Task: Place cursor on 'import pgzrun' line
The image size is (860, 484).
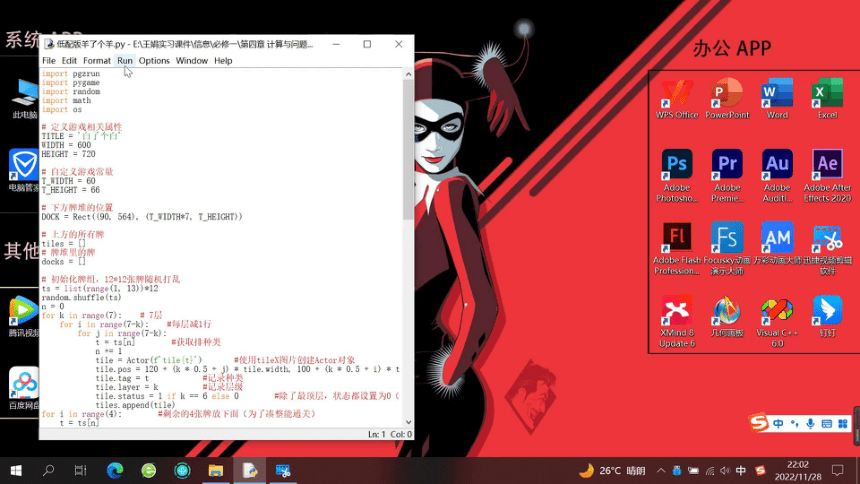Action: [71, 74]
